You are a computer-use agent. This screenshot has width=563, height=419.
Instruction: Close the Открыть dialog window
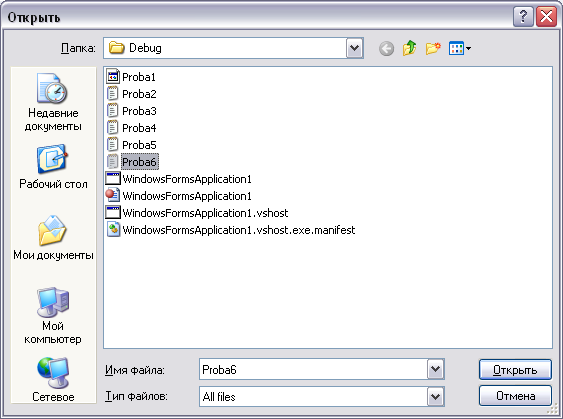(546, 17)
